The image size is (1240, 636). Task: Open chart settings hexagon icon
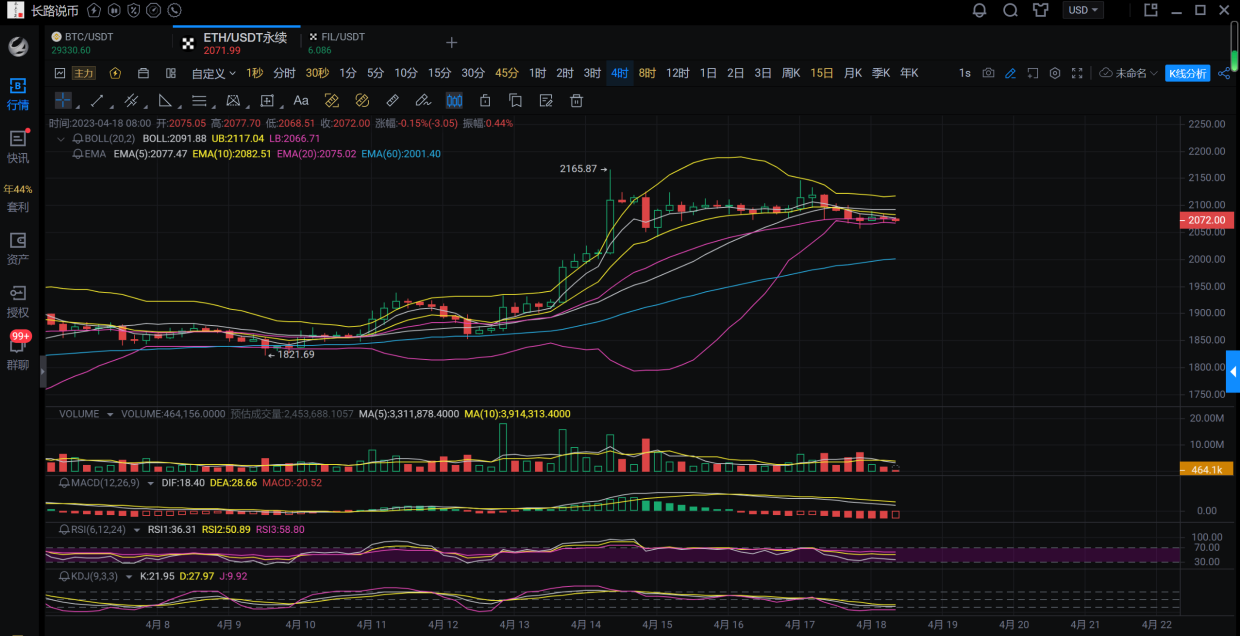point(1055,73)
